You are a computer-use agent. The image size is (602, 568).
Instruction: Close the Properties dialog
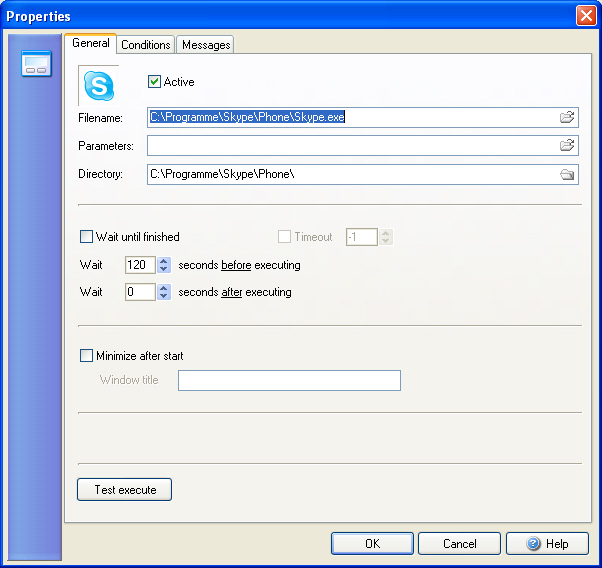tap(586, 16)
